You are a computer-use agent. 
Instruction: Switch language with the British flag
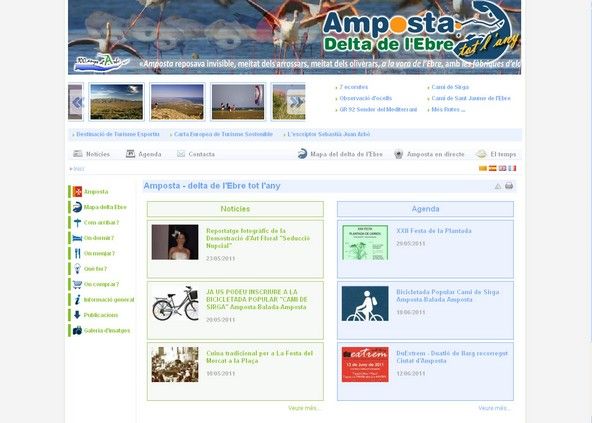click(x=503, y=168)
